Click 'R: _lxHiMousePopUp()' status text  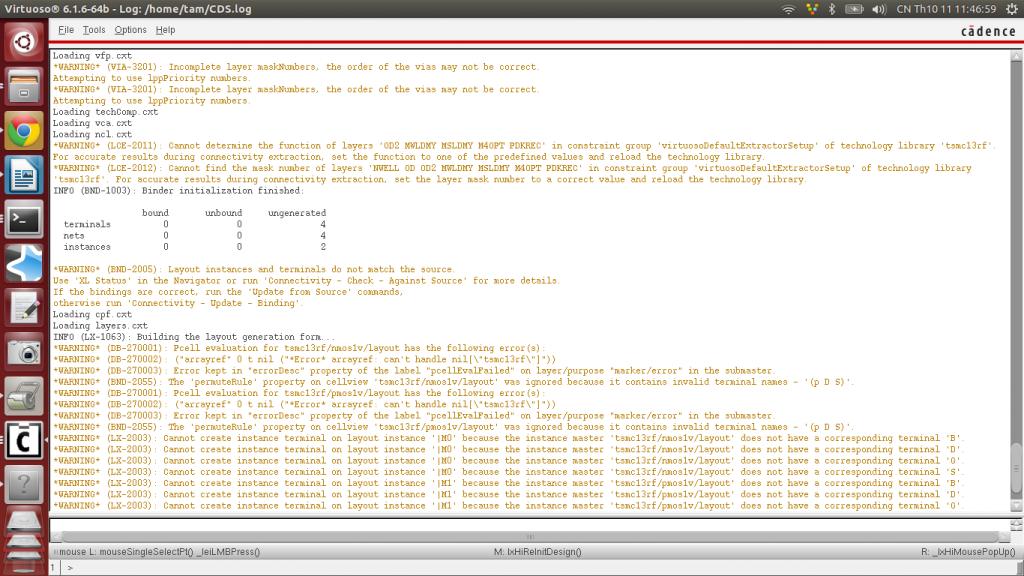point(968,552)
